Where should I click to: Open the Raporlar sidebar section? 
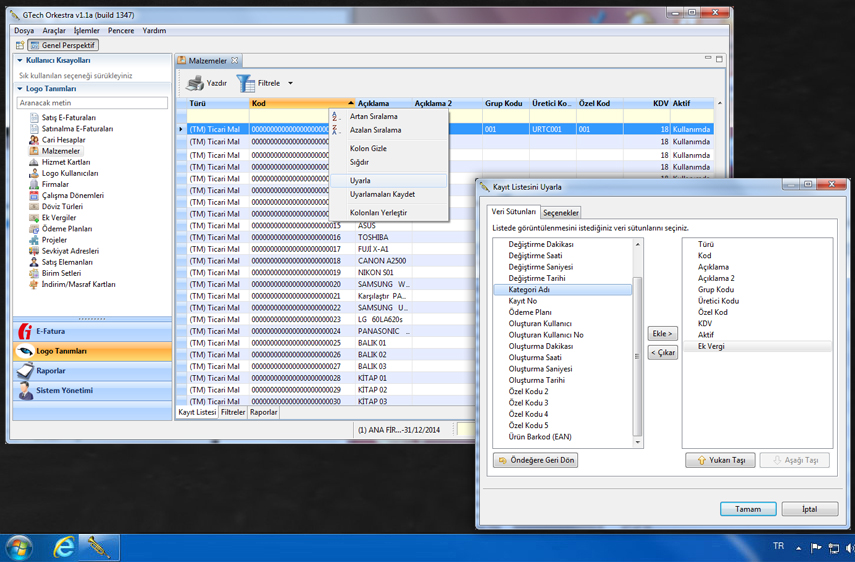[50, 371]
